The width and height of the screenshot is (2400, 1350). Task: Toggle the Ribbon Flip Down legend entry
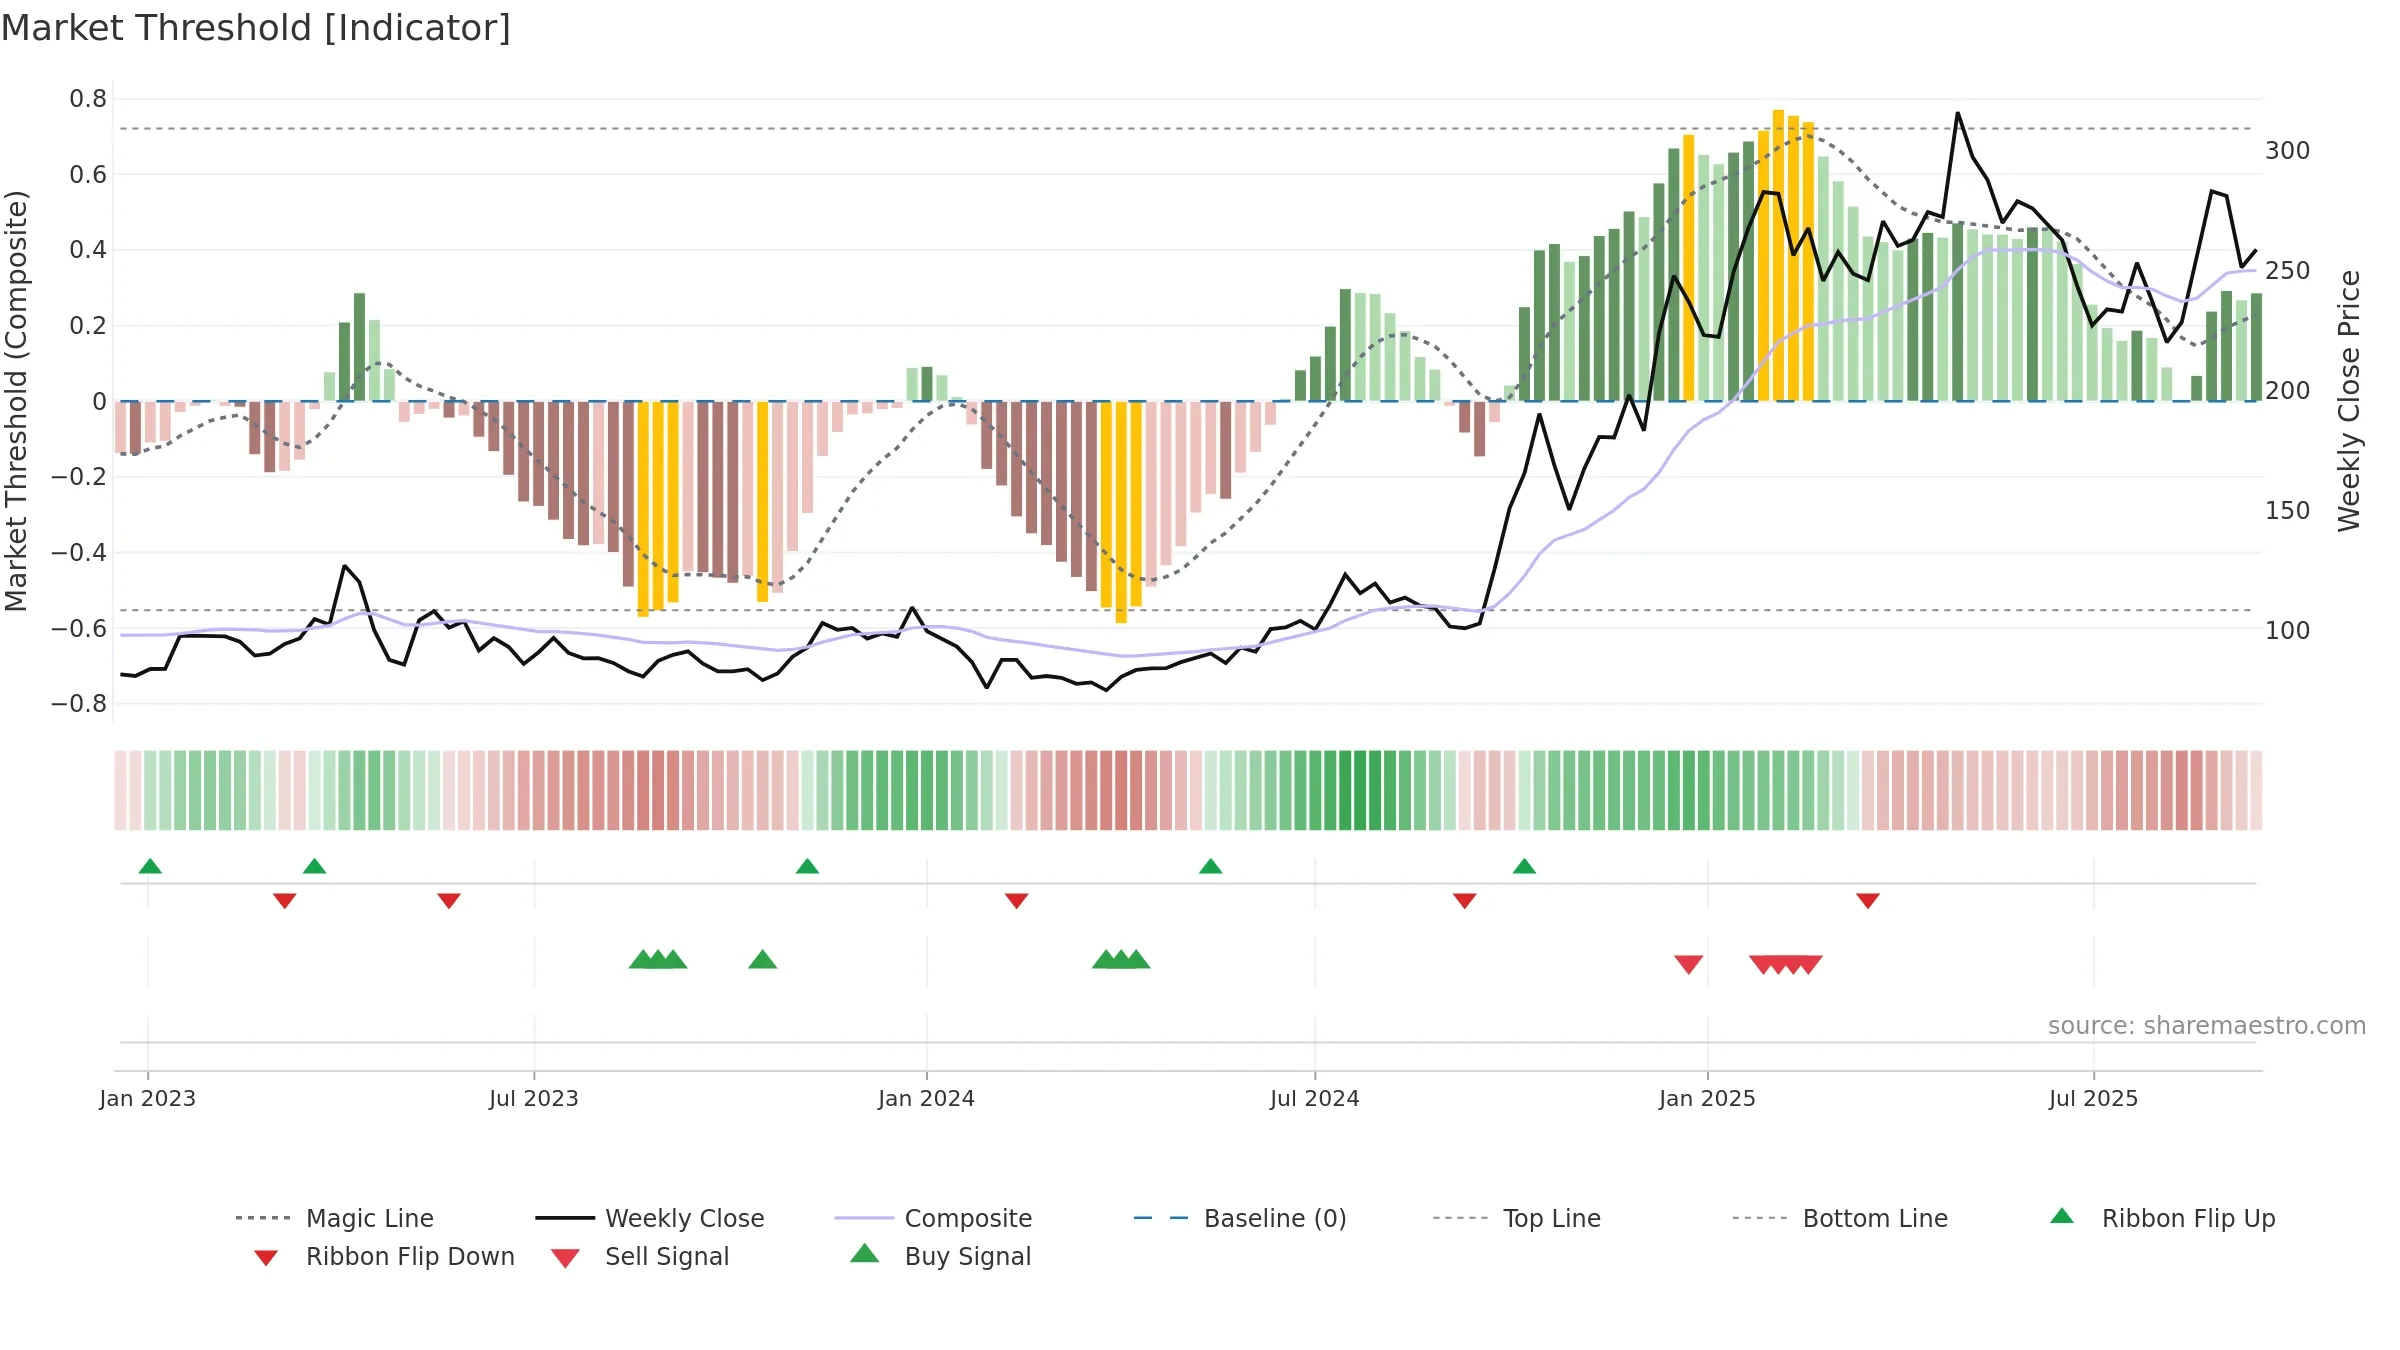pyautogui.click(x=384, y=1257)
